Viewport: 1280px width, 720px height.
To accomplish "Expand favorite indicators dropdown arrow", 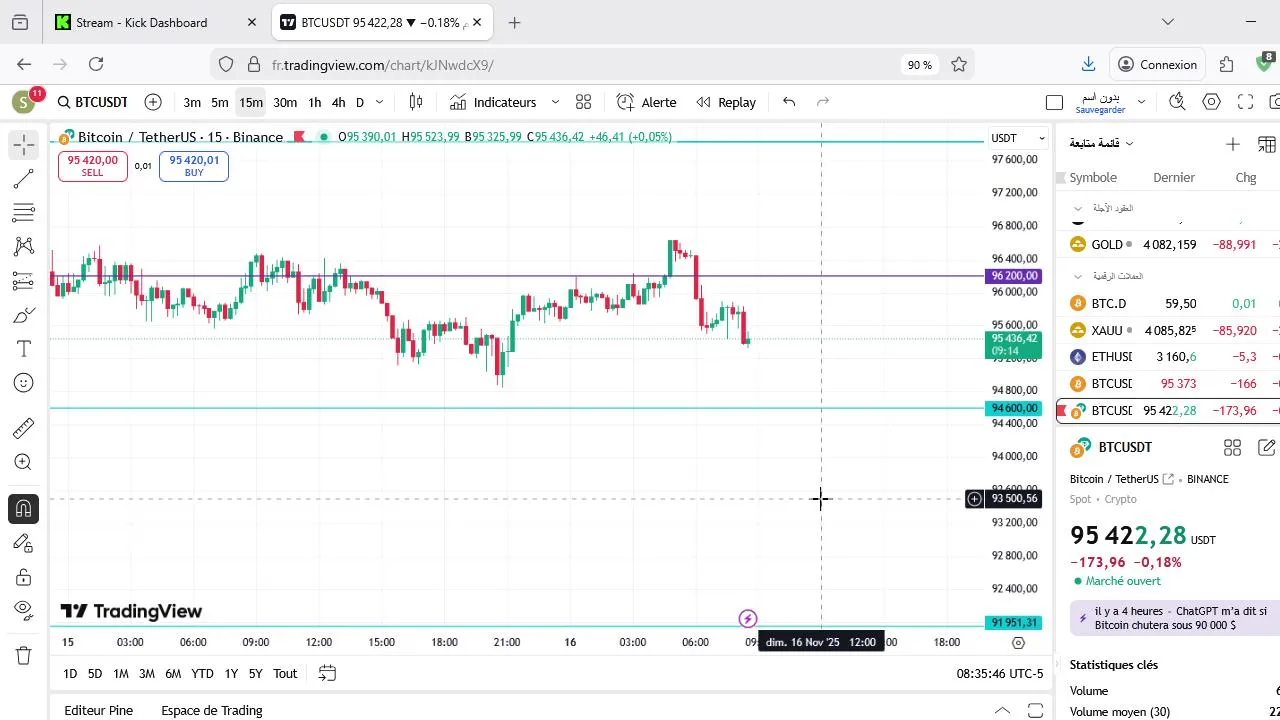I will click(x=555, y=102).
